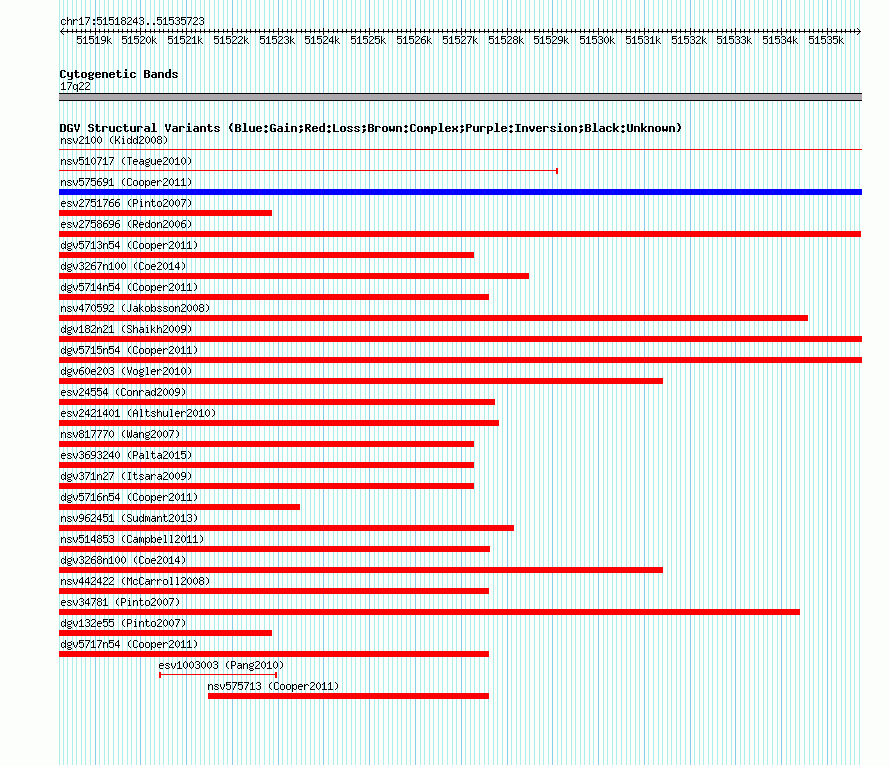Viewport: 890px width, 765px height.
Task: Open esv2421401 (Altshuler2010) variant
Action: pyautogui.click(x=138, y=413)
